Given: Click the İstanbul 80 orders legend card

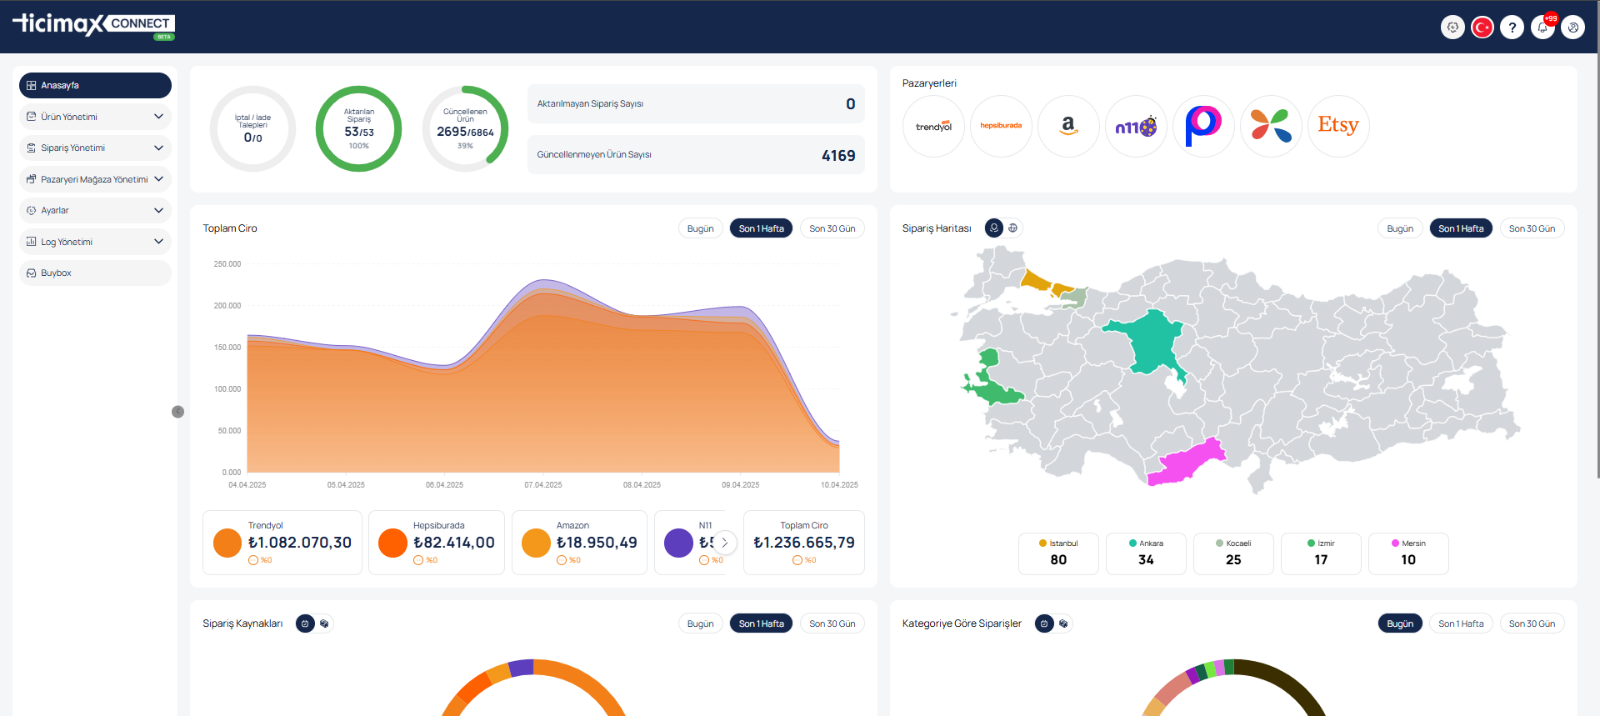Looking at the screenshot, I should pos(1059,553).
